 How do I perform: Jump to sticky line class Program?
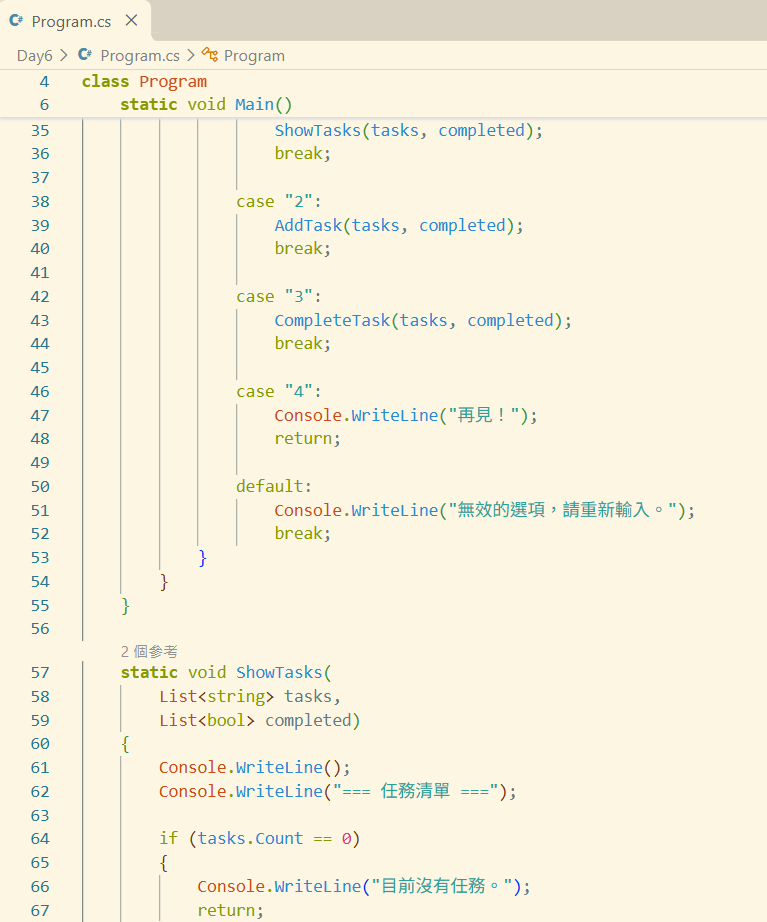[144, 81]
